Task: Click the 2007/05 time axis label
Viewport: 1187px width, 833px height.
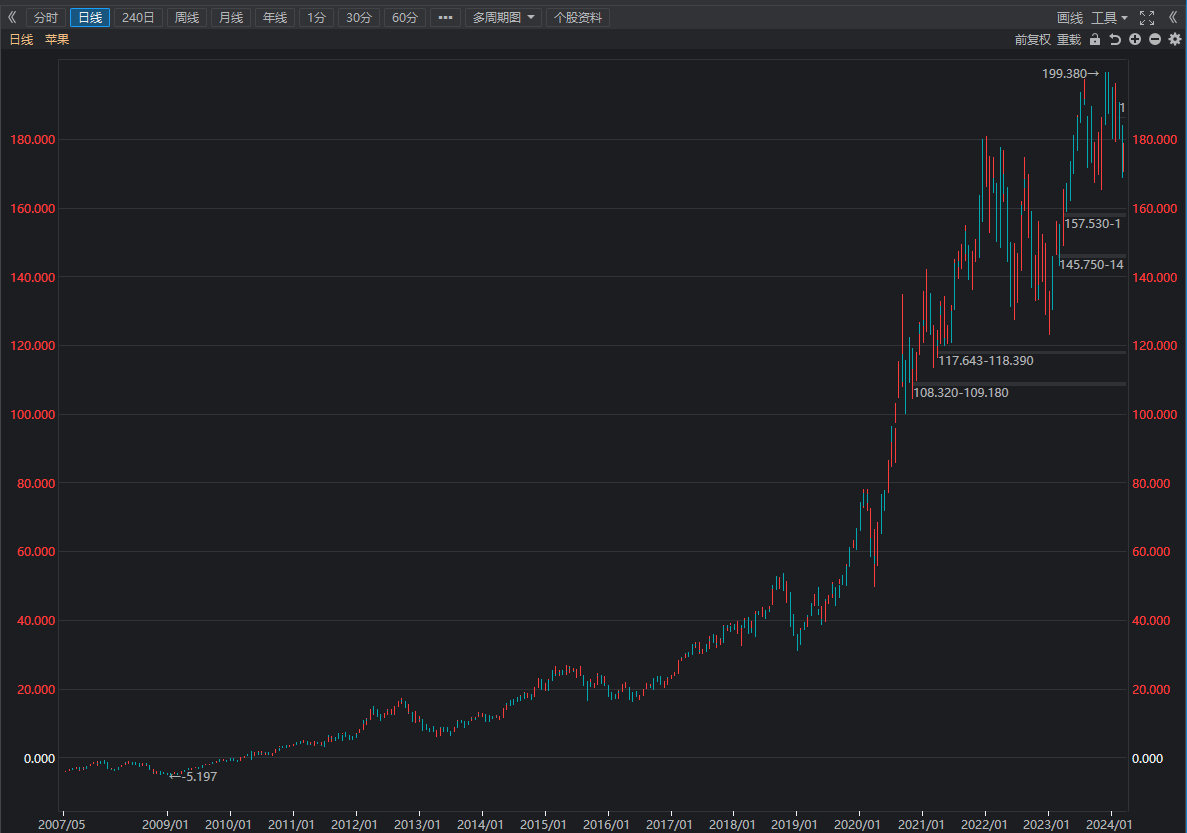Action: 61,825
